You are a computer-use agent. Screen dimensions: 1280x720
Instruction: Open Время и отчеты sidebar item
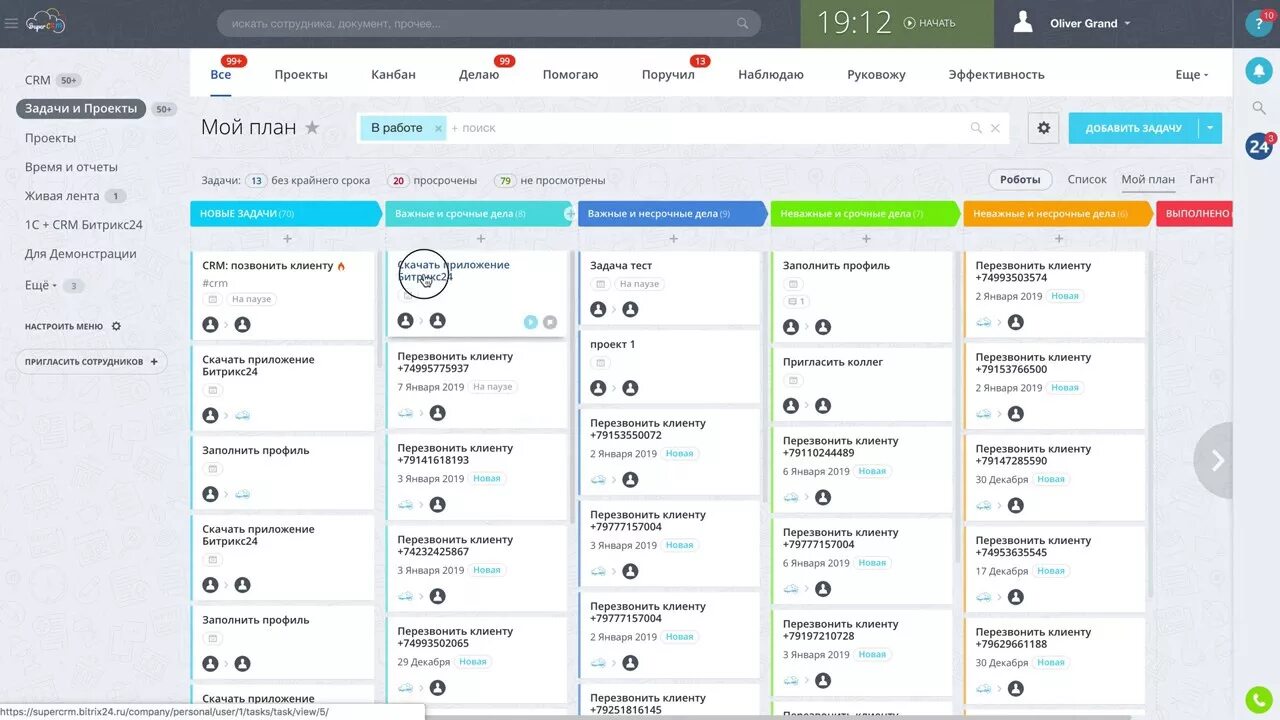(x=71, y=167)
